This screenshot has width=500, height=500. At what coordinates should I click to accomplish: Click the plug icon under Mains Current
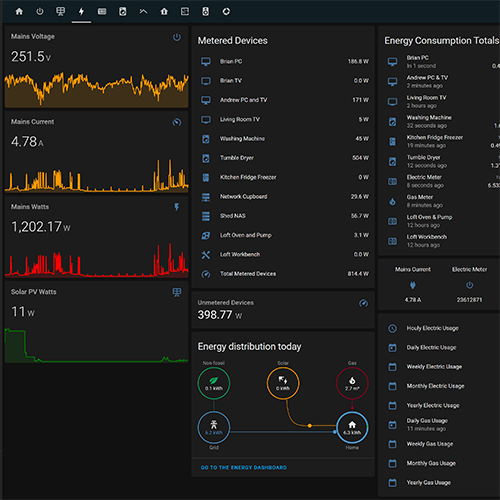coord(413,285)
